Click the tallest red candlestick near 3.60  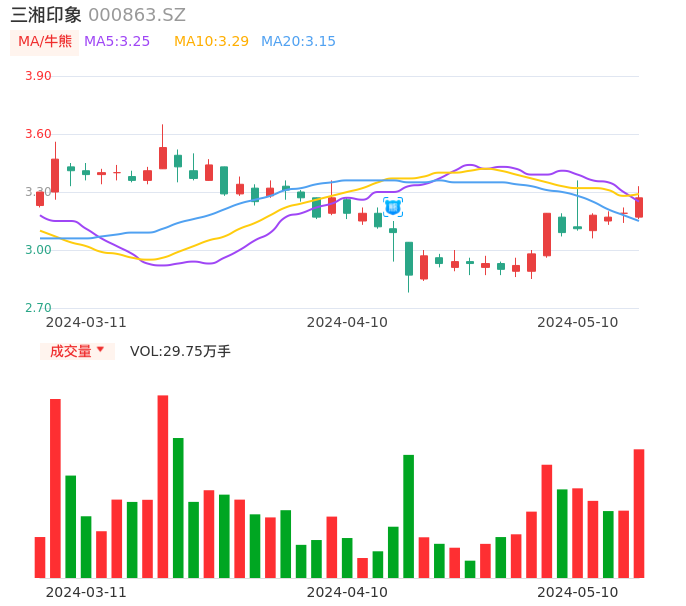pos(163,157)
